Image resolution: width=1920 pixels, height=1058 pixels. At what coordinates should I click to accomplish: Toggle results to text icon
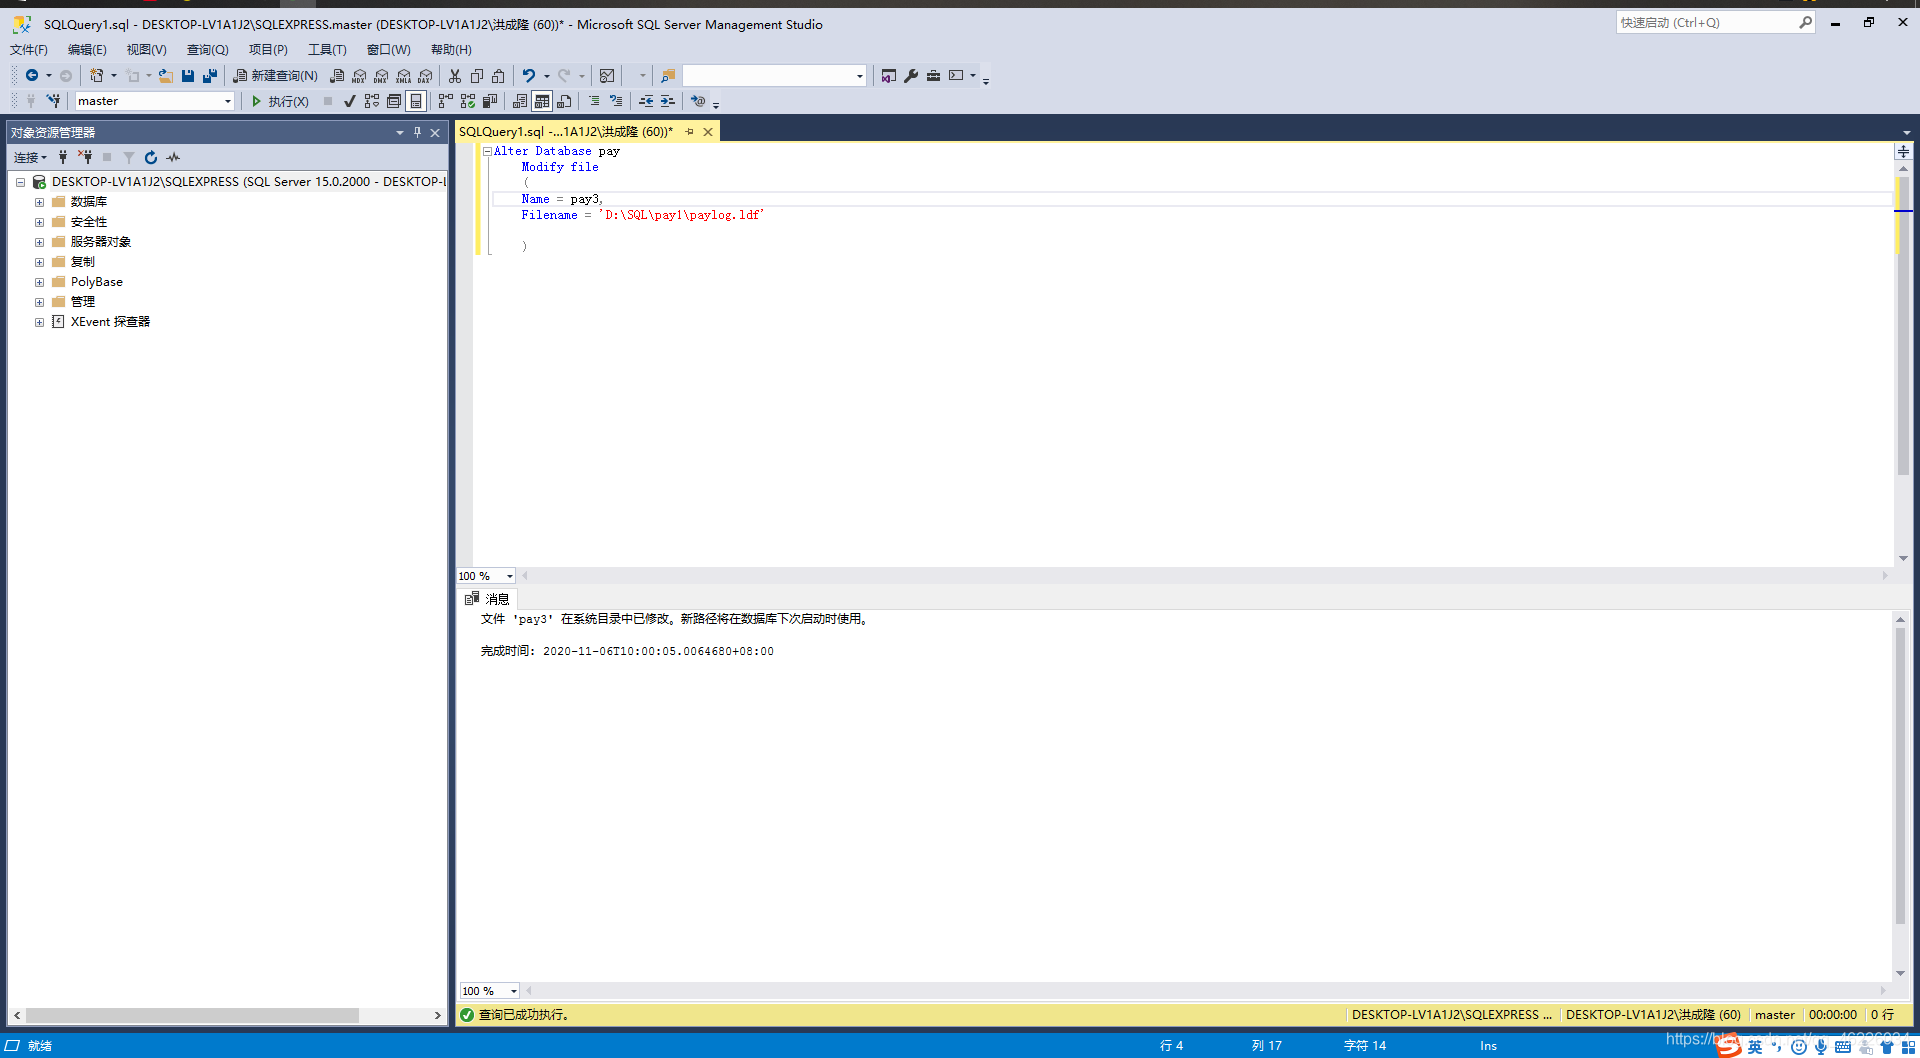(520, 101)
